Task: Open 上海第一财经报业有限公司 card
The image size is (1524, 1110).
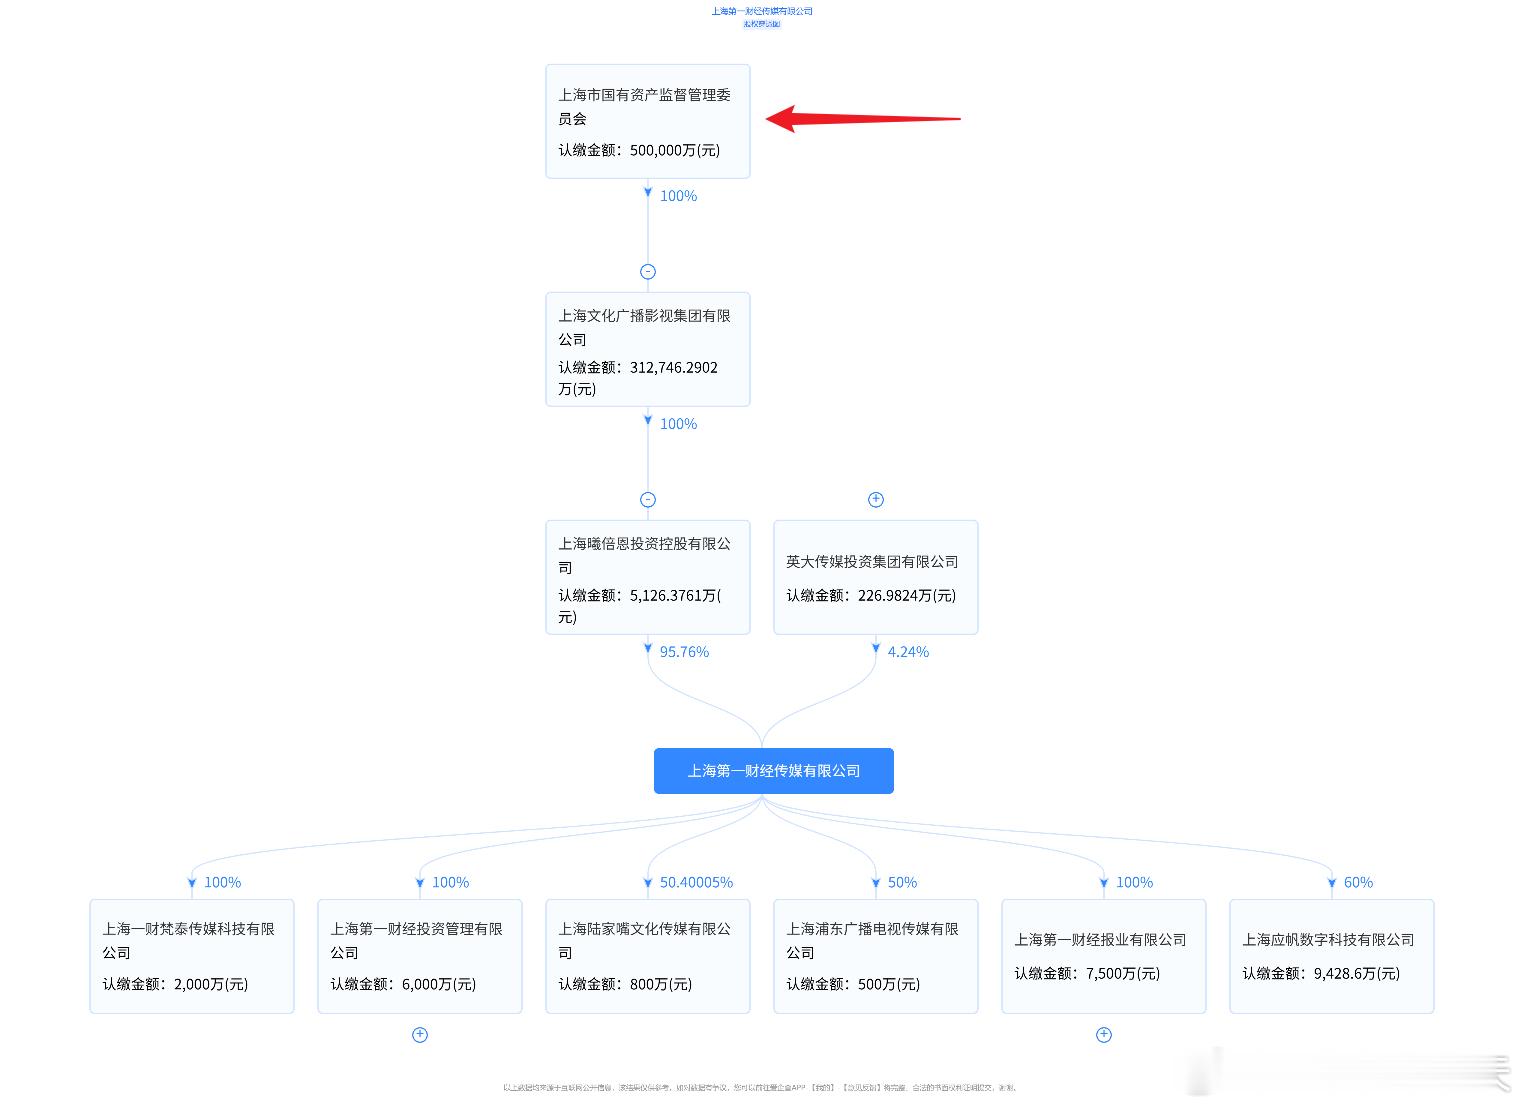Action: 1104,957
